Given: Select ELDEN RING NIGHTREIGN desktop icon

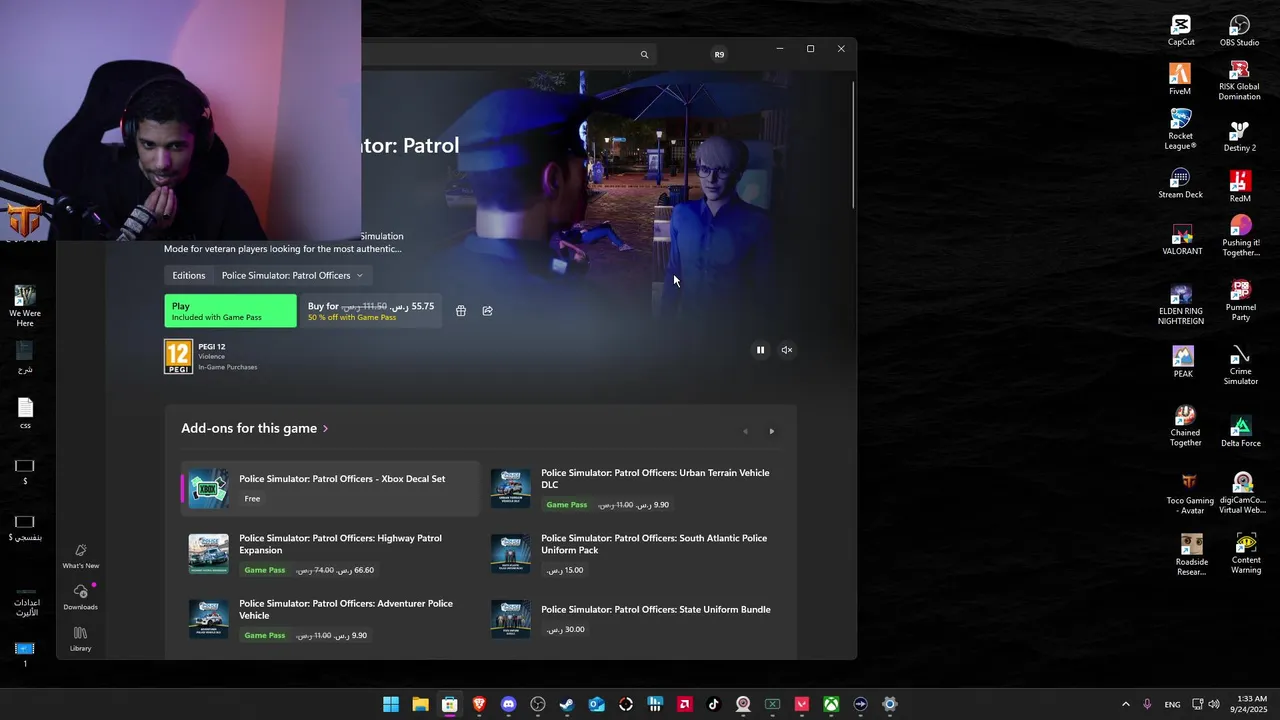Looking at the screenshot, I should (1181, 304).
